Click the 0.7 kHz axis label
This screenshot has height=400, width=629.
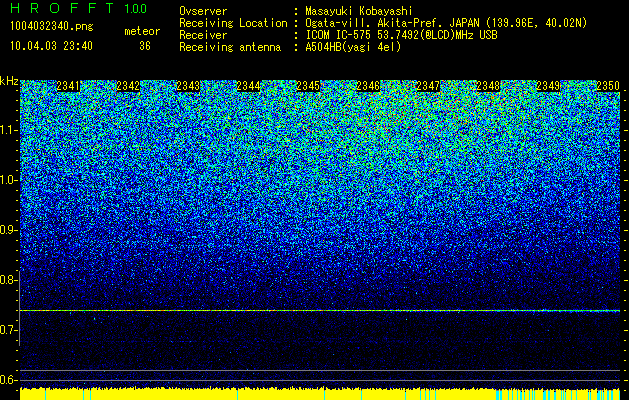click(9, 330)
